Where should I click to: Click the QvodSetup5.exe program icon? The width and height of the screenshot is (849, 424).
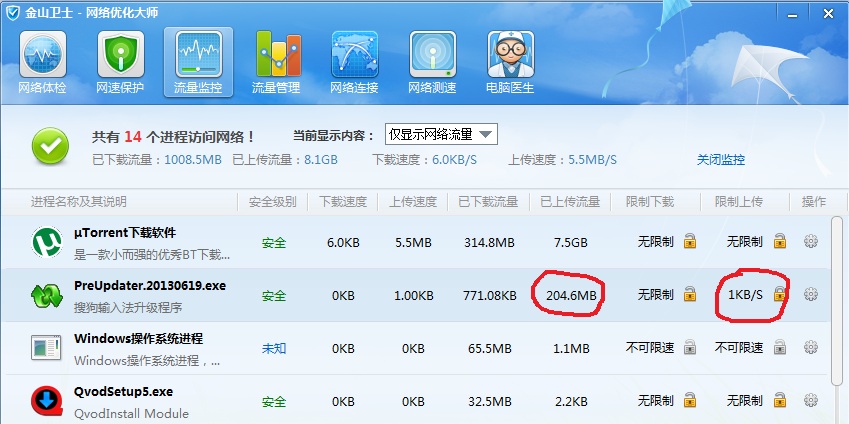(x=47, y=401)
